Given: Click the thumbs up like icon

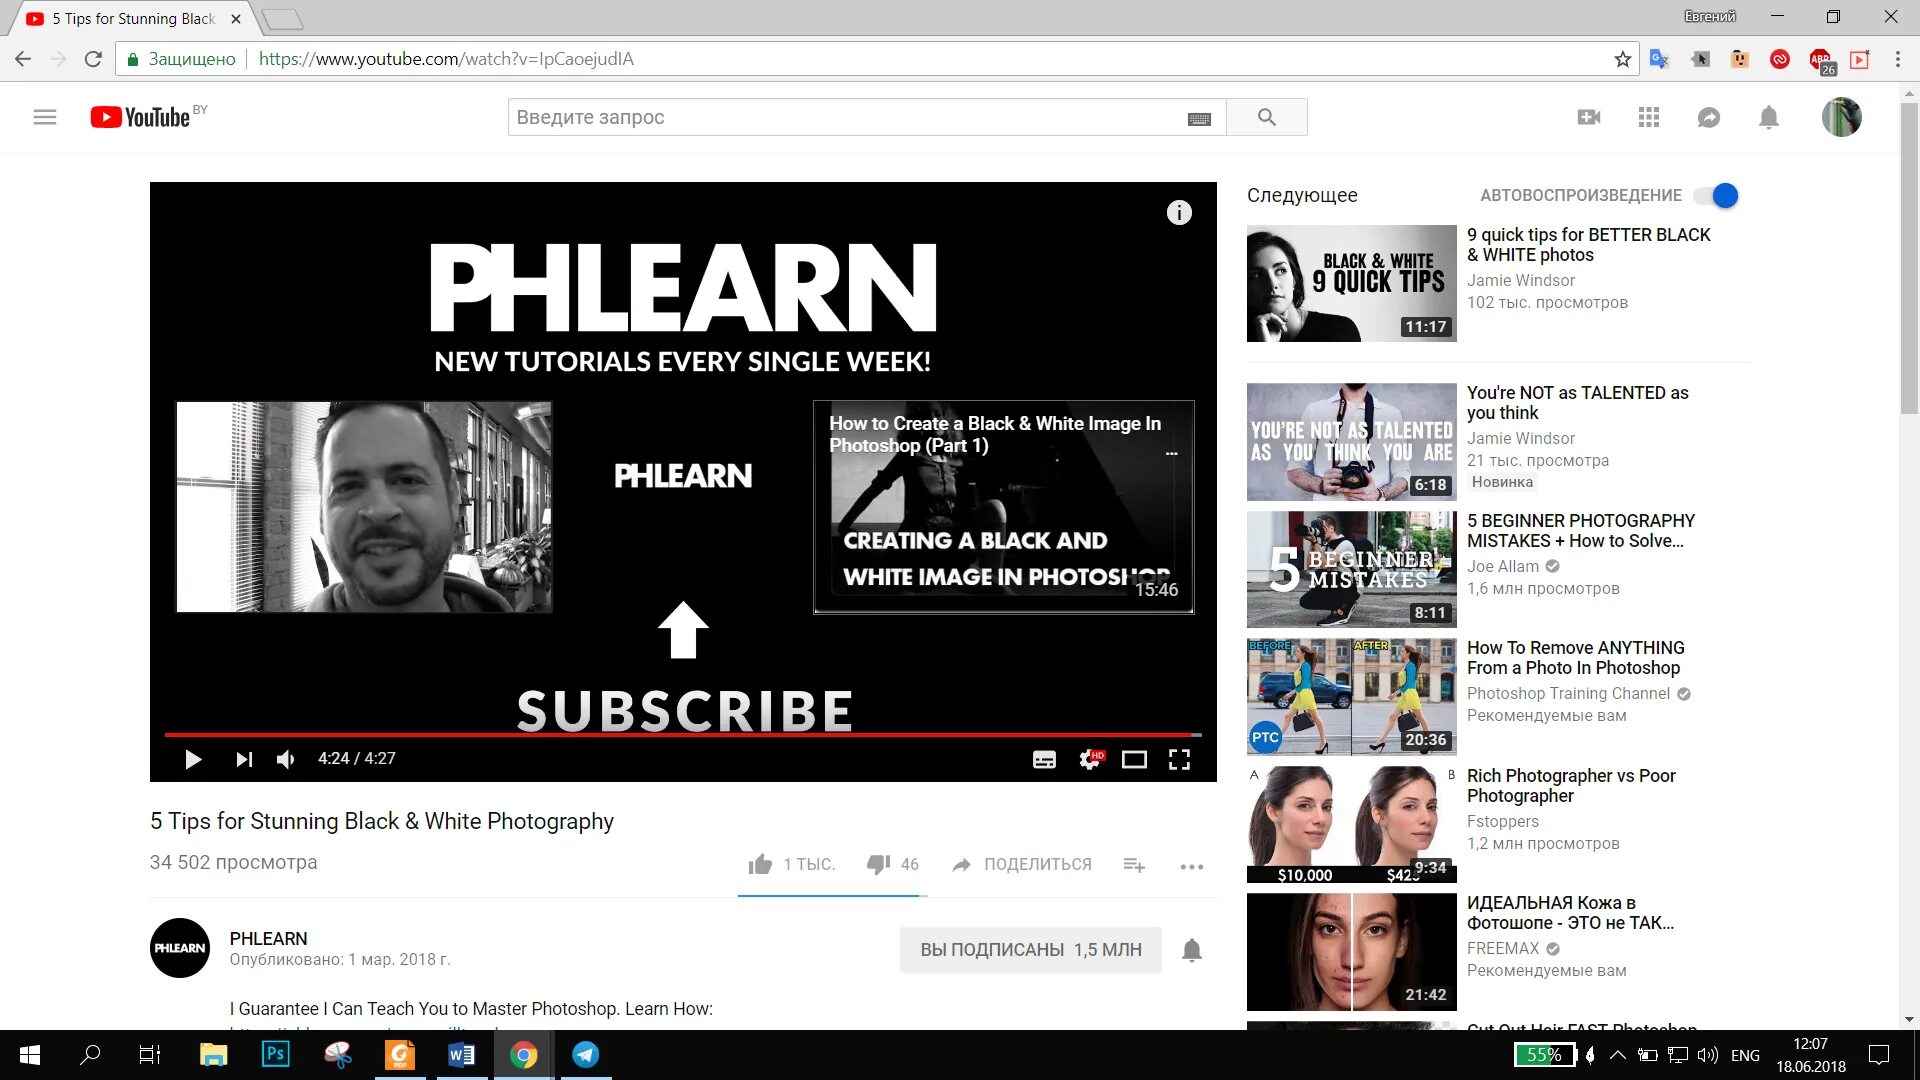Looking at the screenshot, I should 760,864.
